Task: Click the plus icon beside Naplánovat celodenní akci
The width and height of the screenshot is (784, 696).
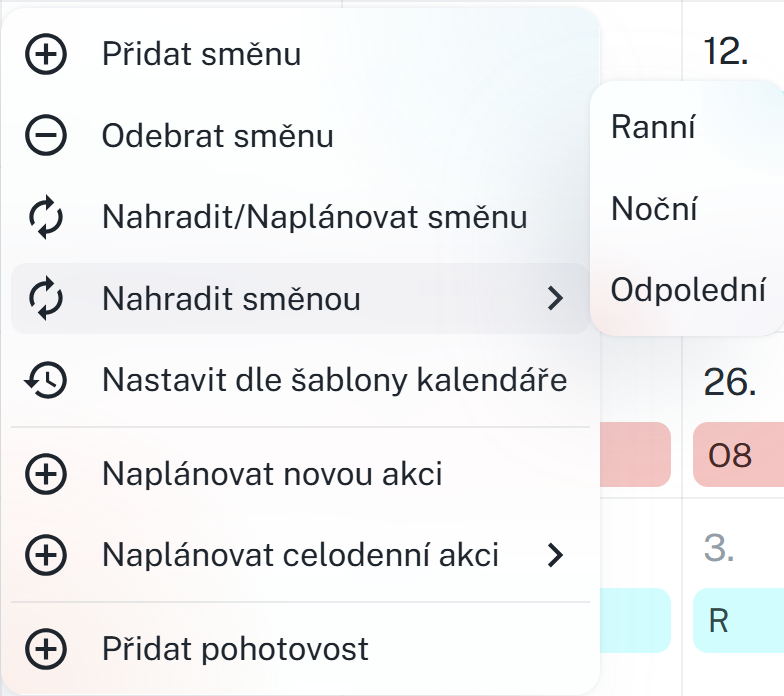Action: click(x=45, y=554)
